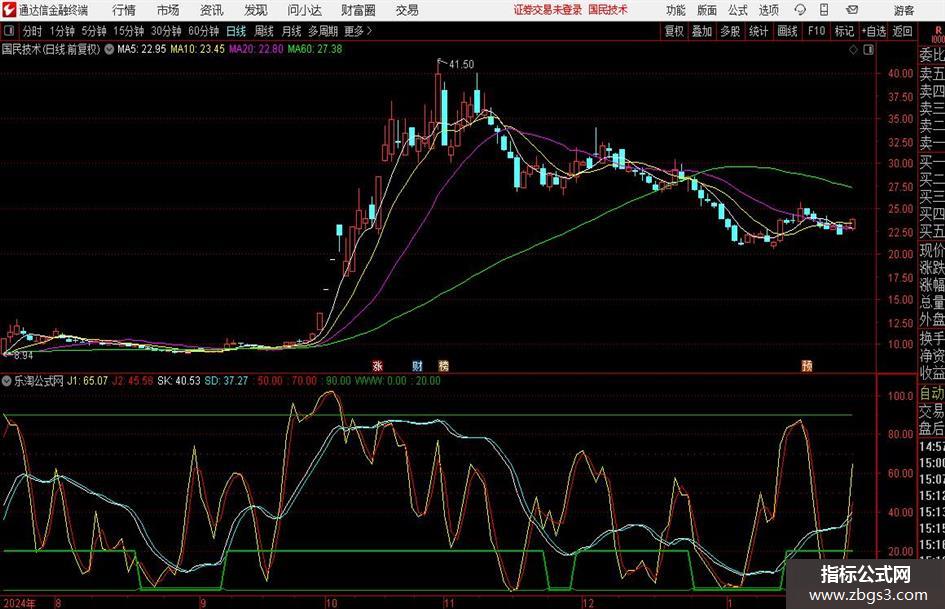Open the 财富圈 menu
The width and height of the screenshot is (945, 609).
pos(358,10)
